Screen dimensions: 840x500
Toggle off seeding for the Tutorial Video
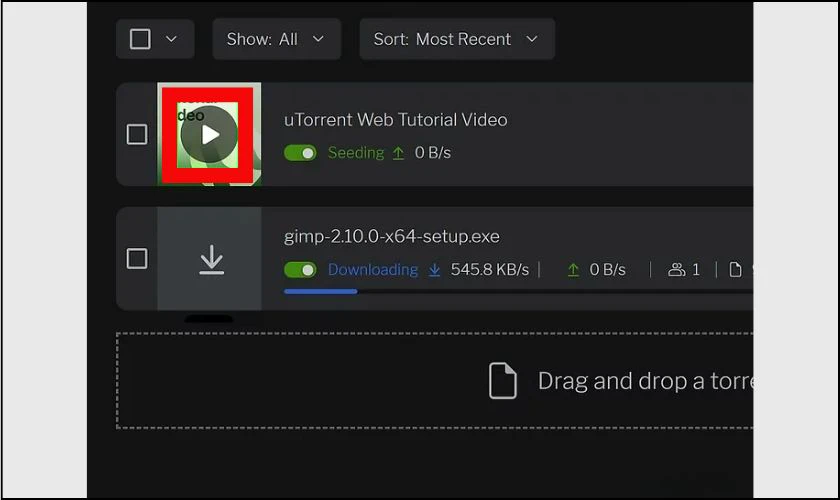[x=301, y=153]
